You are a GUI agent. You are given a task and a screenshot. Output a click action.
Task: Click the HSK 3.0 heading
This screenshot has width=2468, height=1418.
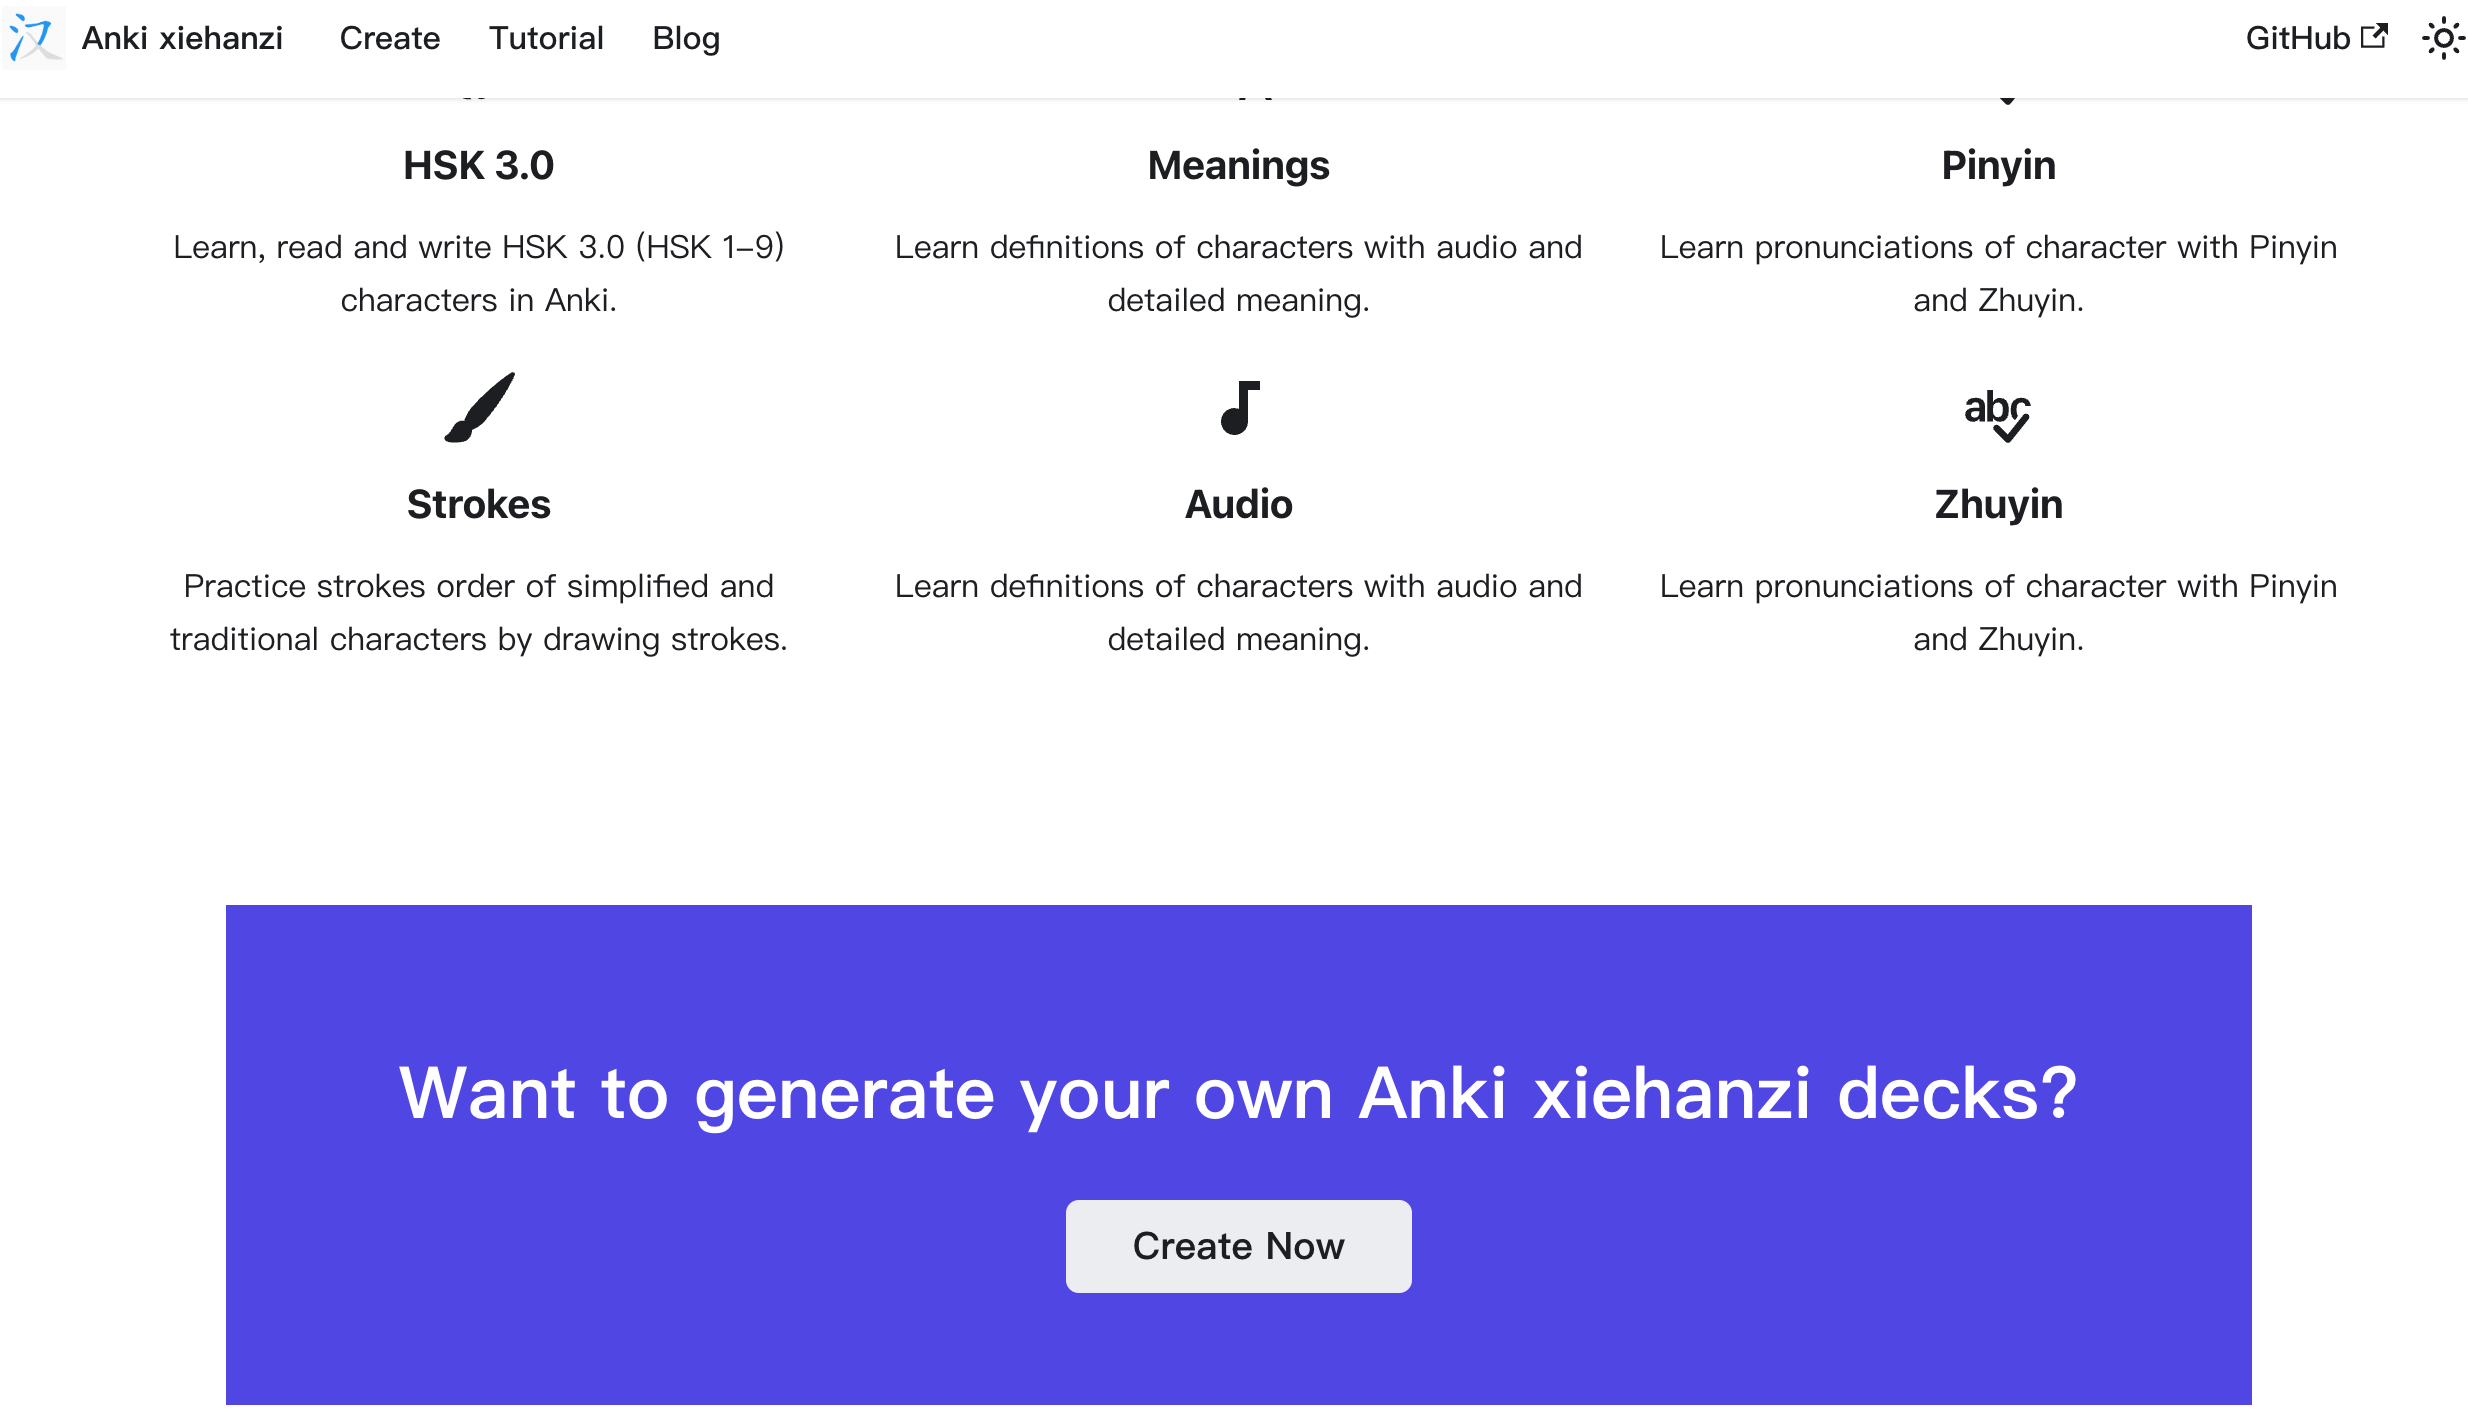(x=479, y=165)
